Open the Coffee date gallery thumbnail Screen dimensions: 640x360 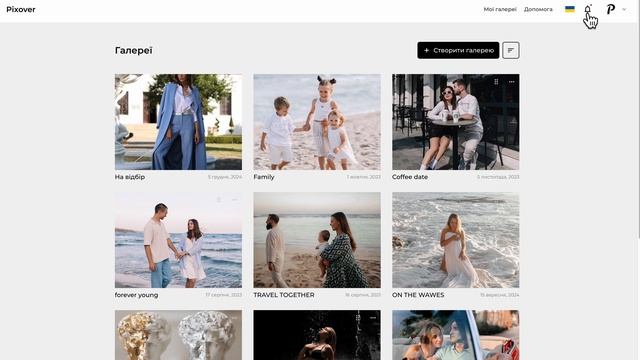tap(456, 122)
